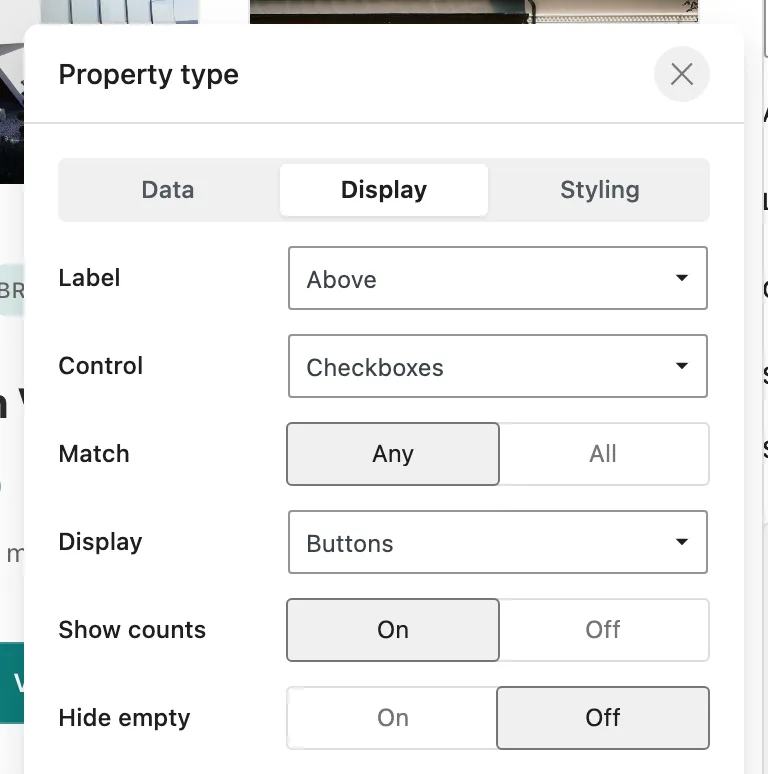Click the 'Control' label

click(x=101, y=366)
